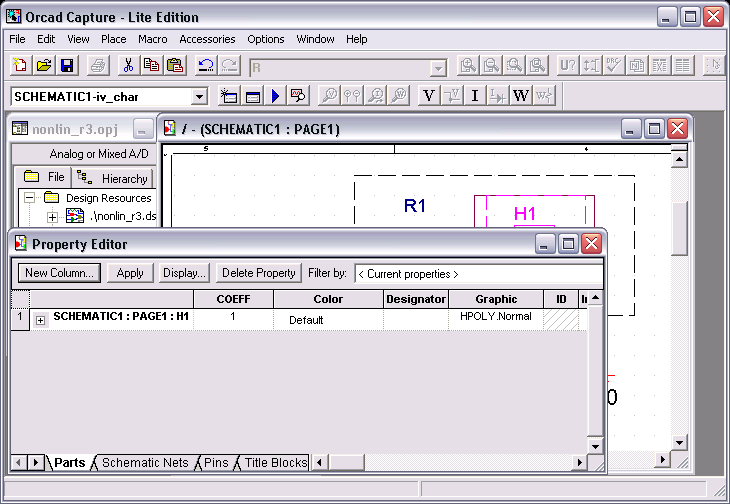Toggle bias power display (W button)

tap(521, 96)
